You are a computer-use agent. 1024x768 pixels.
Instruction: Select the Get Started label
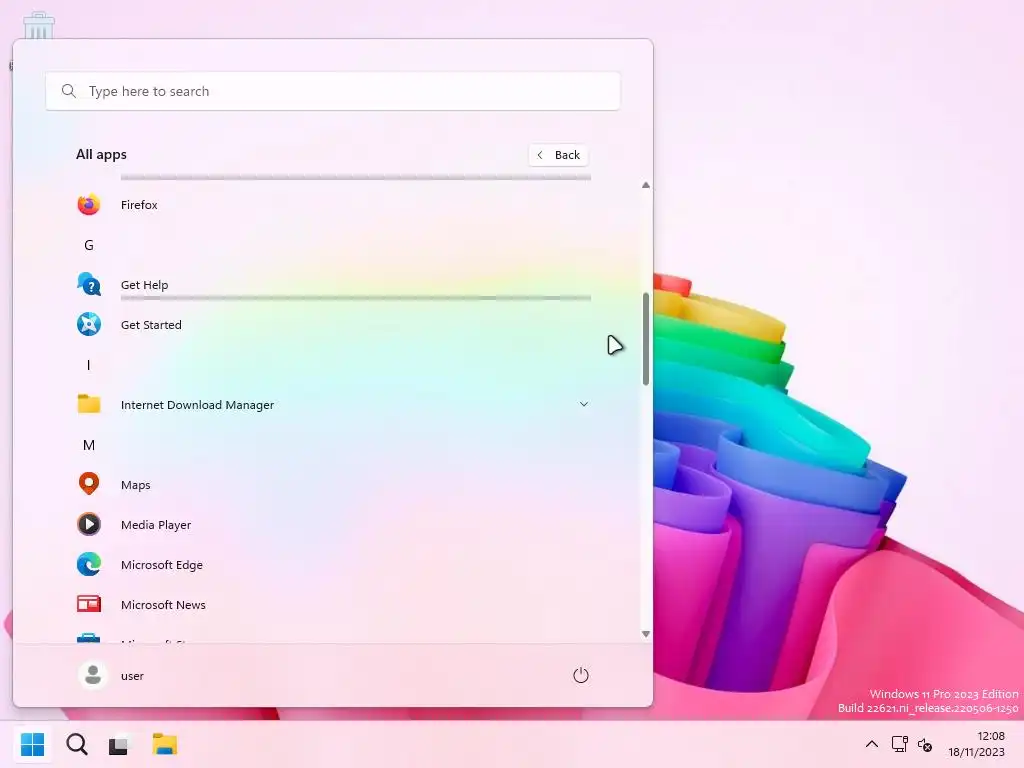(x=151, y=325)
